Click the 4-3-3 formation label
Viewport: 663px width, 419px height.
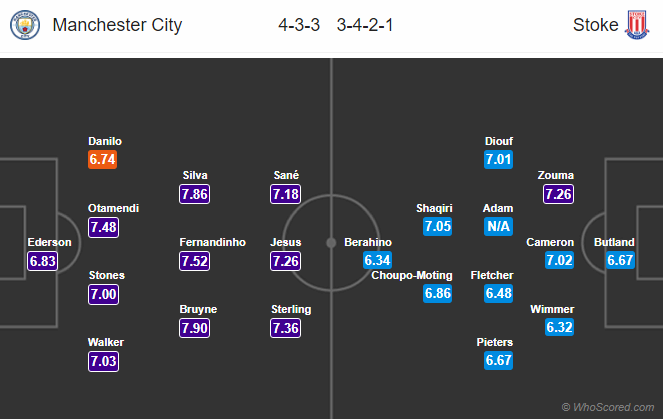pyautogui.click(x=301, y=25)
